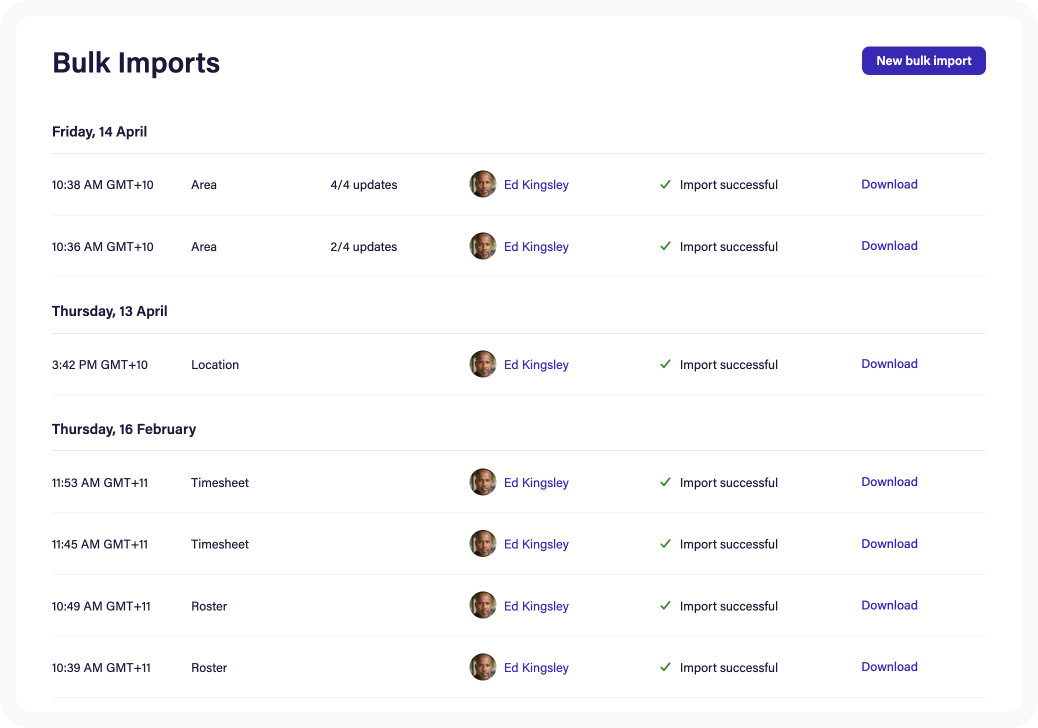Click the checkmark beside the Location import success
1038x728 pixels.
pyautogui.click(x=666, y=364)
